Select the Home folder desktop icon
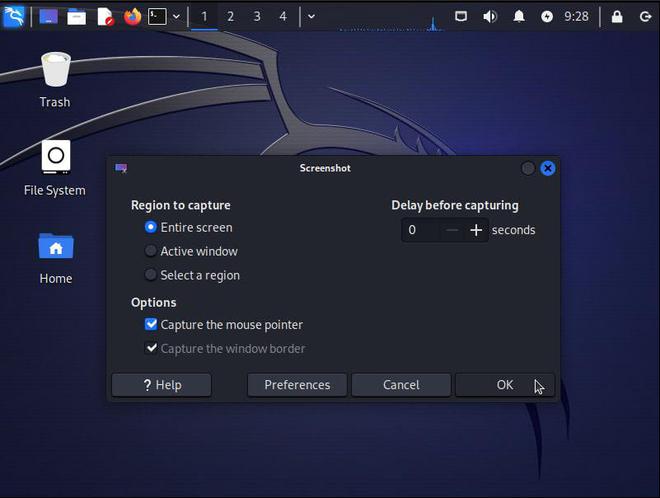The height and width of the screenshot is (498, 660). (x=56, y=258)
